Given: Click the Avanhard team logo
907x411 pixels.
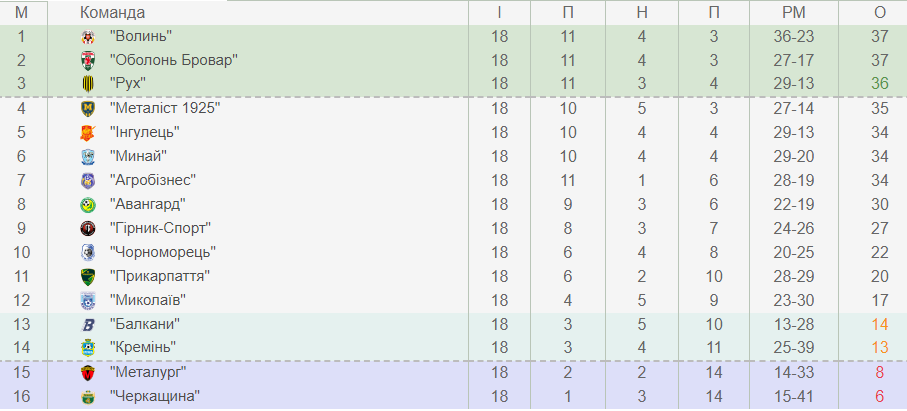Looking at the screenshot, I should point(88,204).
